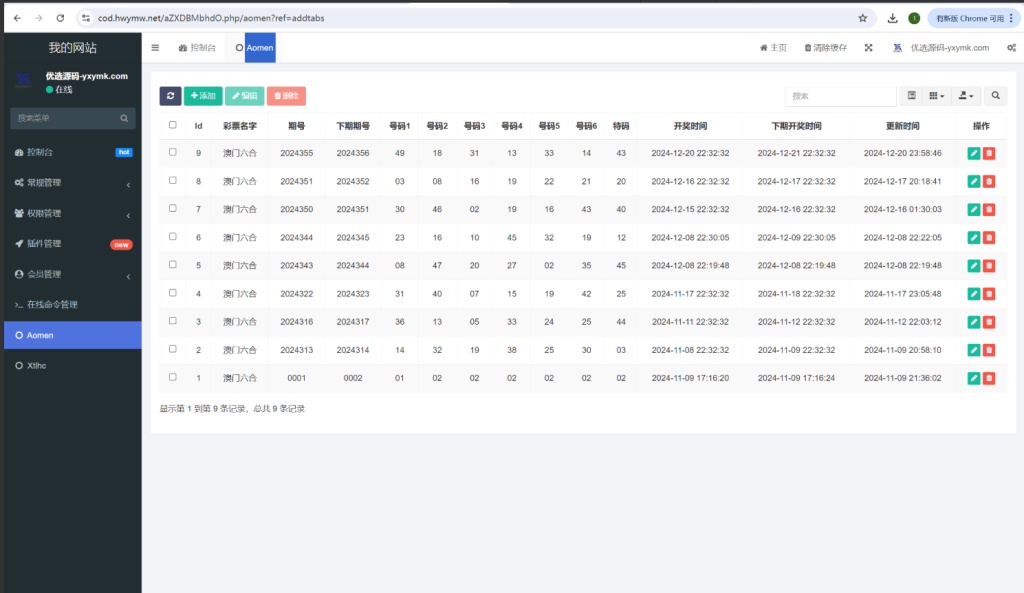Sort by the 开奖时间 column header
This screenshot has width=1024, height=593.
pos(690,126)
